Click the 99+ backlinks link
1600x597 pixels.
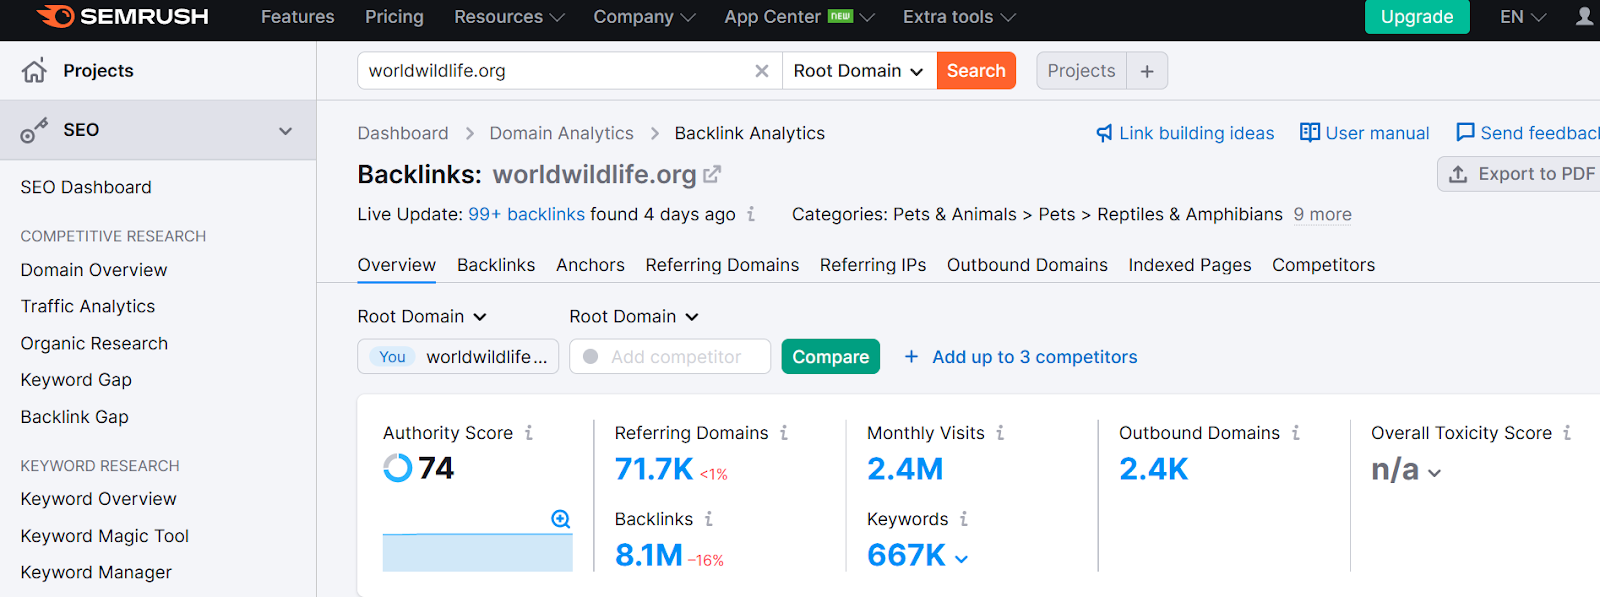(x=526, y=214)
